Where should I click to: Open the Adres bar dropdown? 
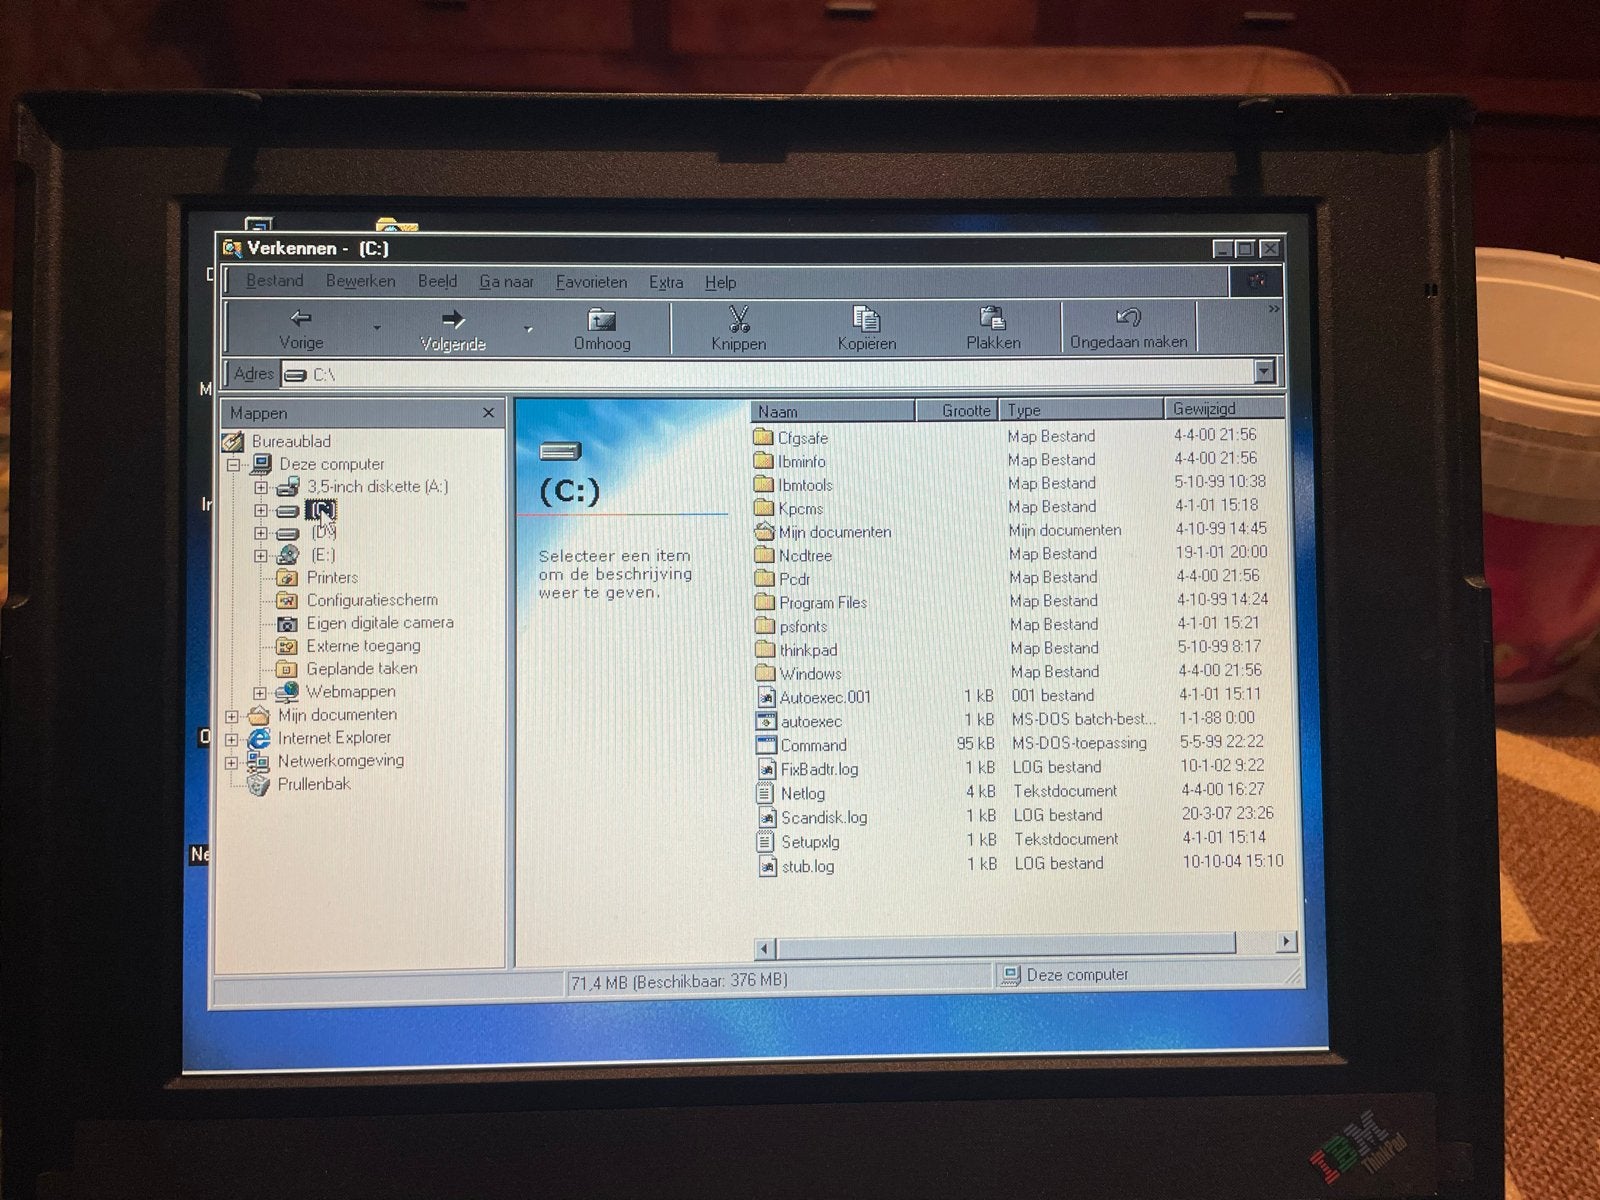click(x=1264, y=372)
